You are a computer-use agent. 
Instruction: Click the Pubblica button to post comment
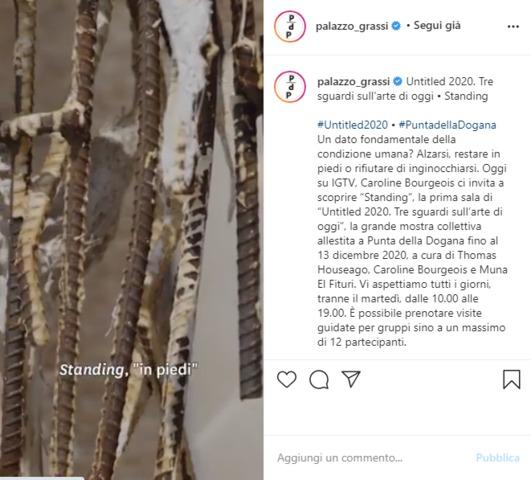(497, 458)
